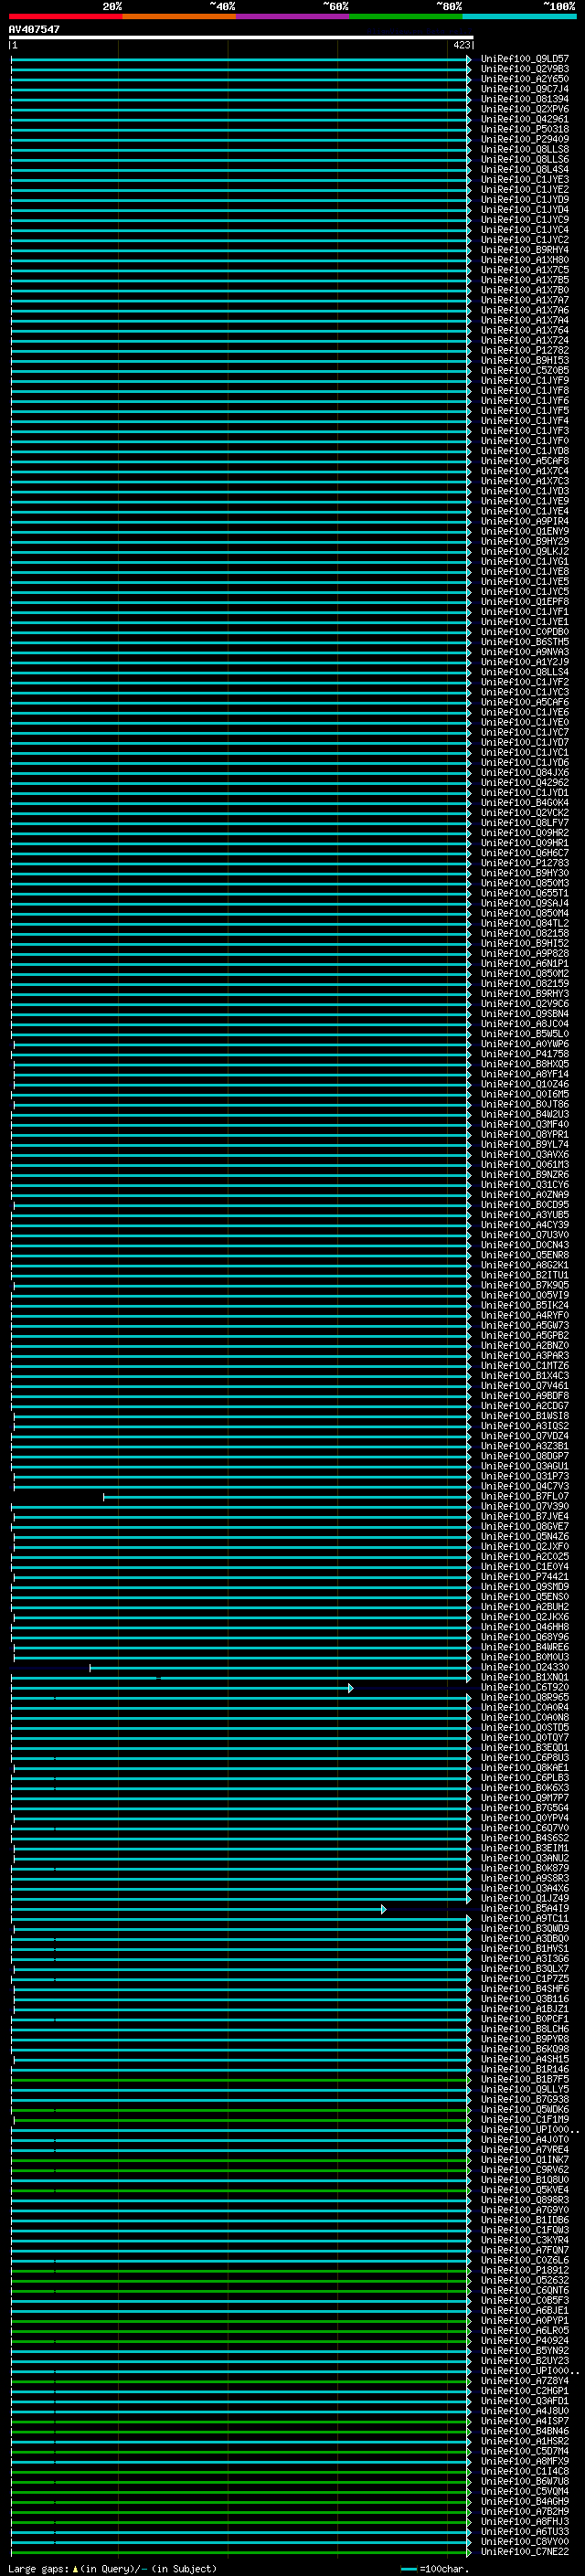Viewport: 585px width, 2576px height.
Task: Open hit UniRef100_C1P7Z5
Action: [524, 1979]
